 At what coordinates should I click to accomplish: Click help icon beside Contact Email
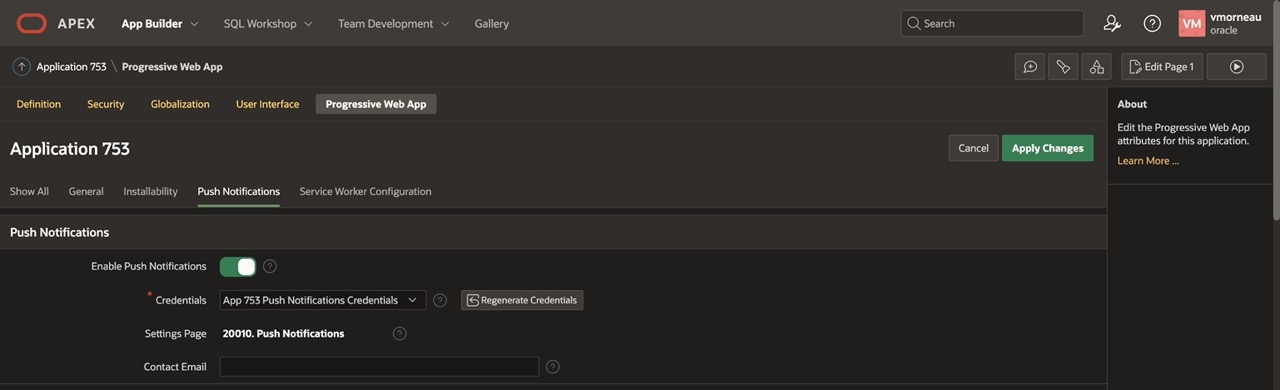[x=552, y=367]
